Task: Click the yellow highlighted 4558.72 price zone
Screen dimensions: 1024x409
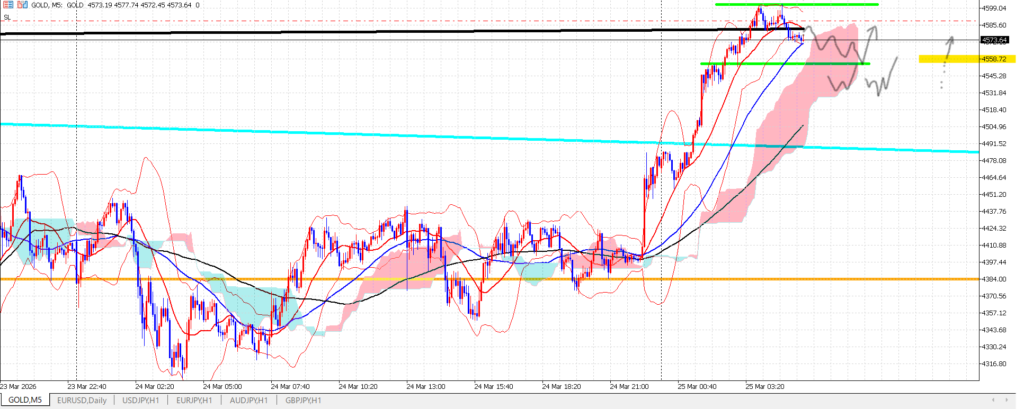Action: 952,59
